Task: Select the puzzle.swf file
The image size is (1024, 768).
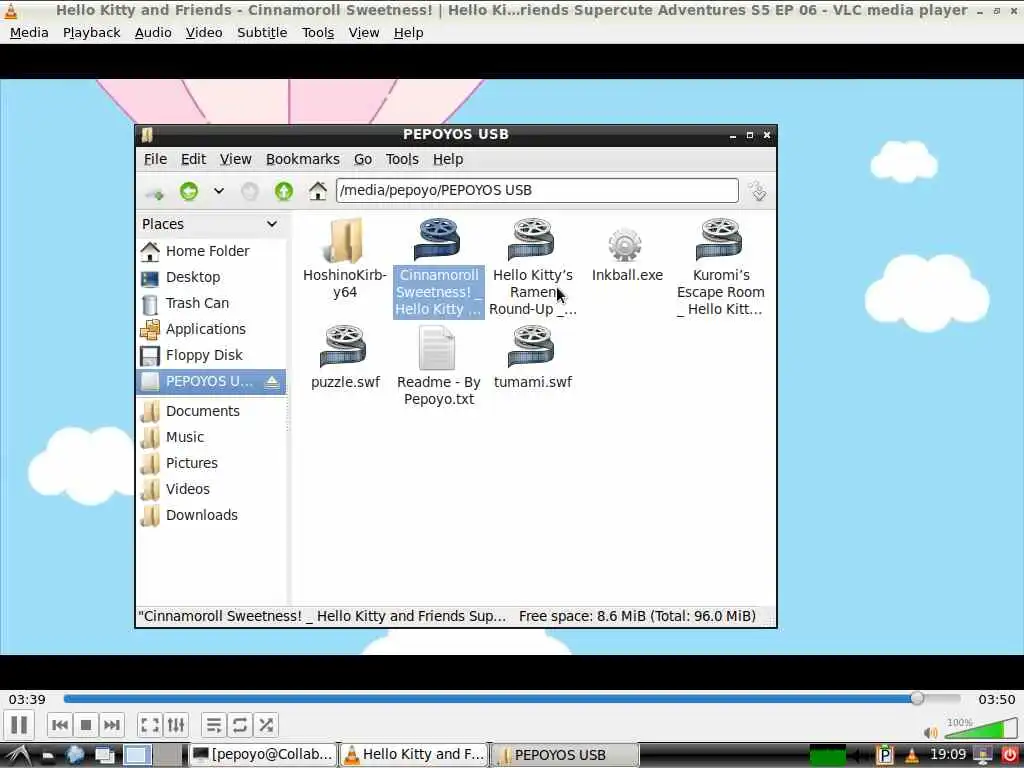Action: pyautogui.click(x=345, y=358)
